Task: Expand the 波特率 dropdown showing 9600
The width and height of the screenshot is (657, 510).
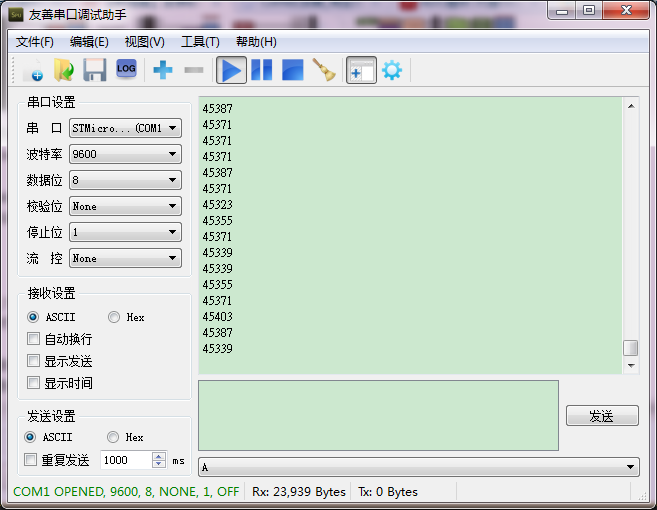Action: pos(125,154)
